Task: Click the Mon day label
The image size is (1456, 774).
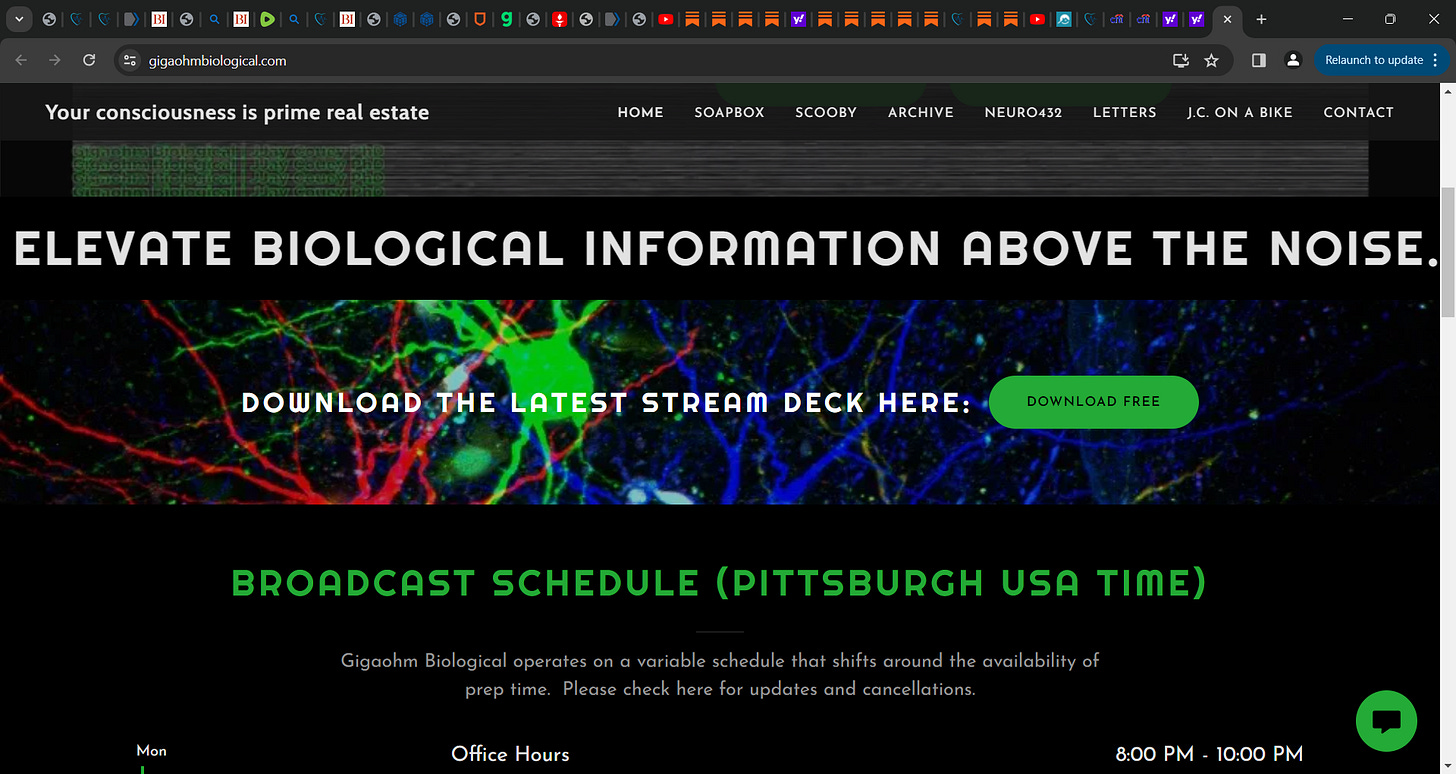Action: (x=151, y=751)
